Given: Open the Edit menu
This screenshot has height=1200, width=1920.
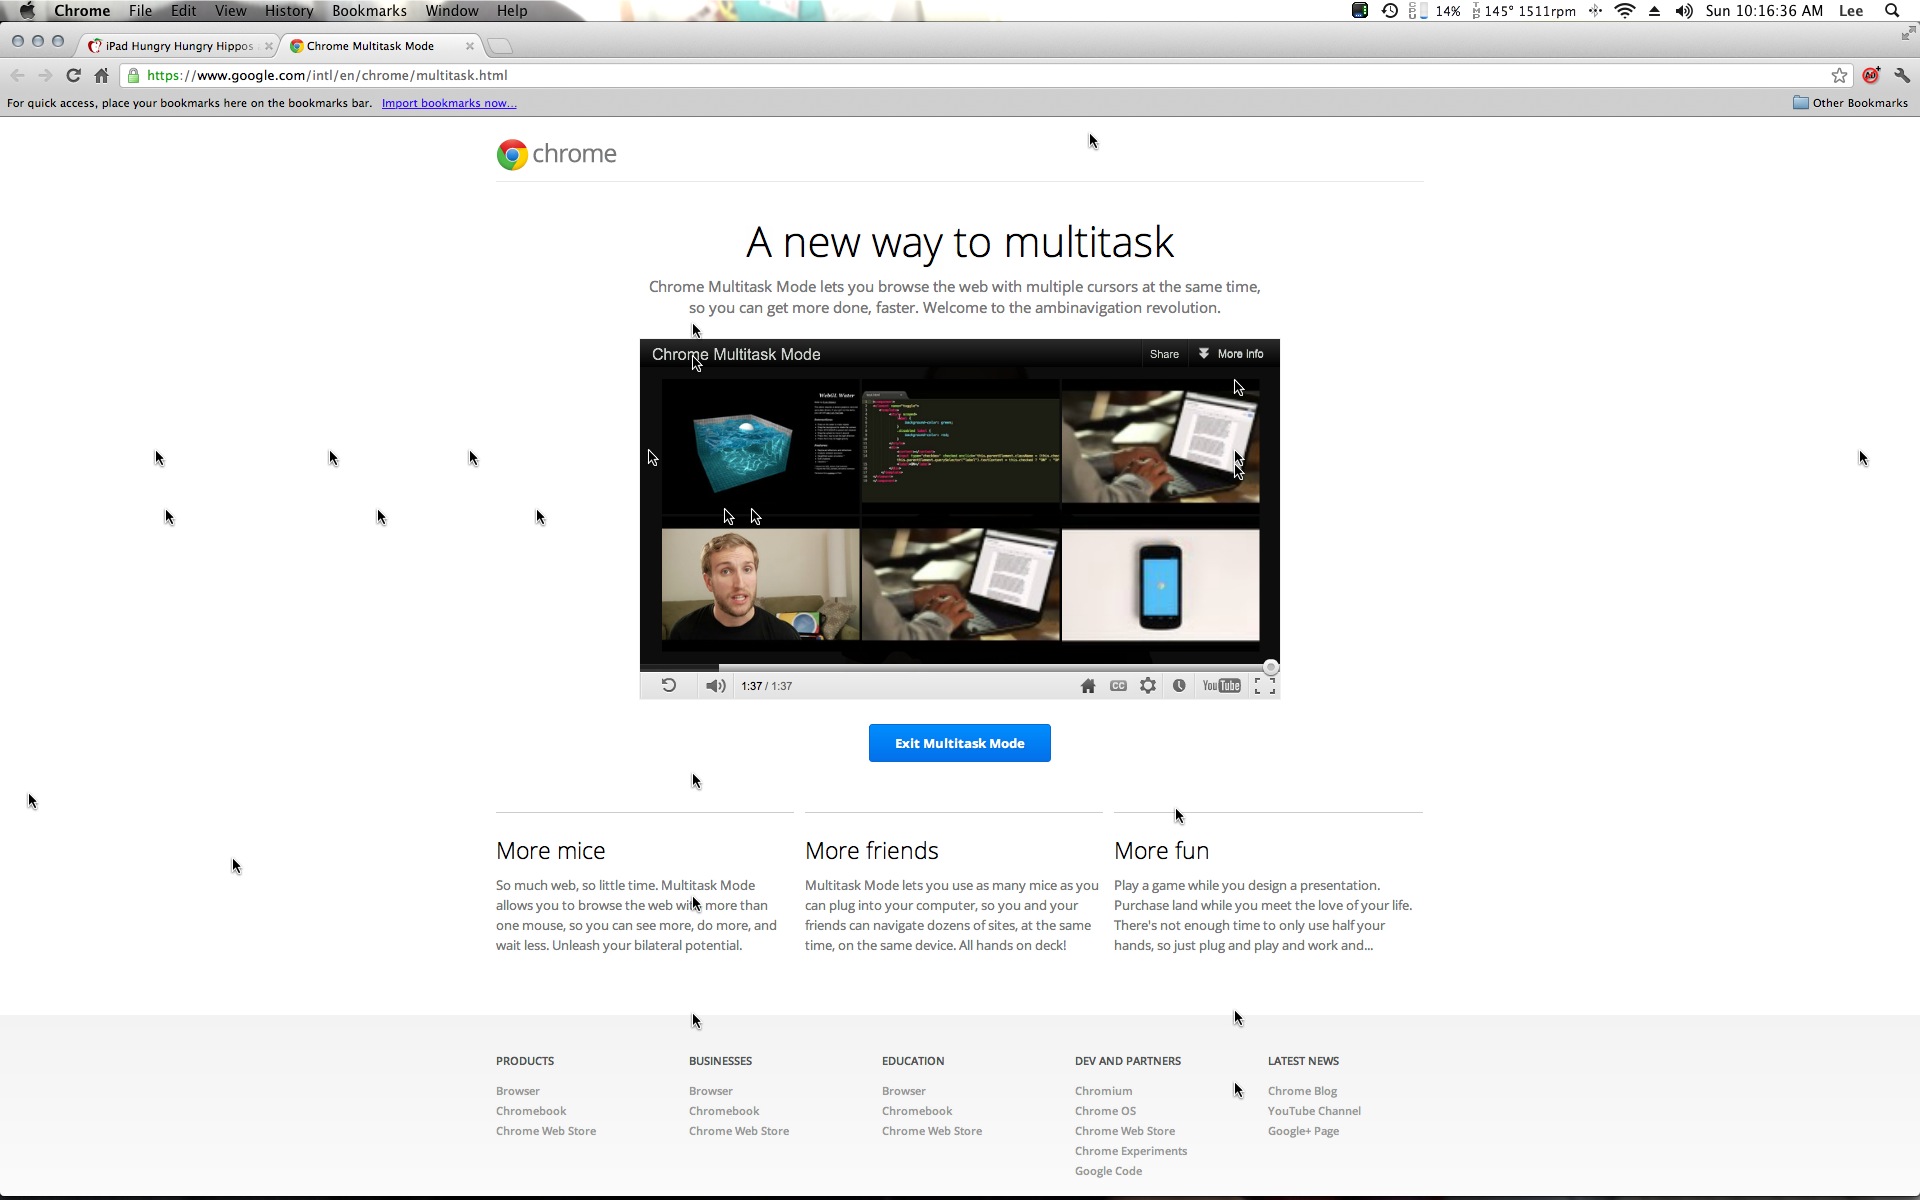Looking at the screenshot, I should point(183,11).
